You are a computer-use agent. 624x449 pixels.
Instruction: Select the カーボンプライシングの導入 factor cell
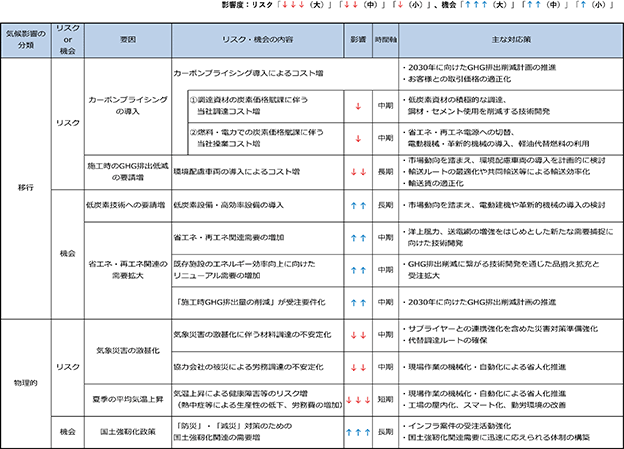(x=128, y=106)
